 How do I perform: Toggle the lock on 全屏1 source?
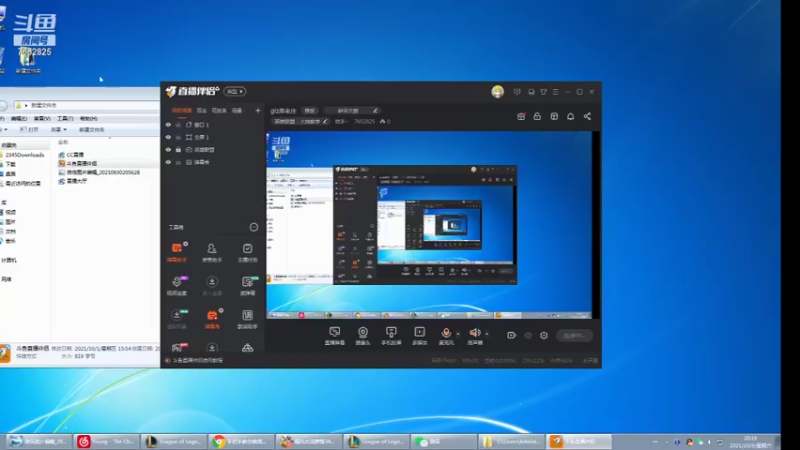click(178, 137)
